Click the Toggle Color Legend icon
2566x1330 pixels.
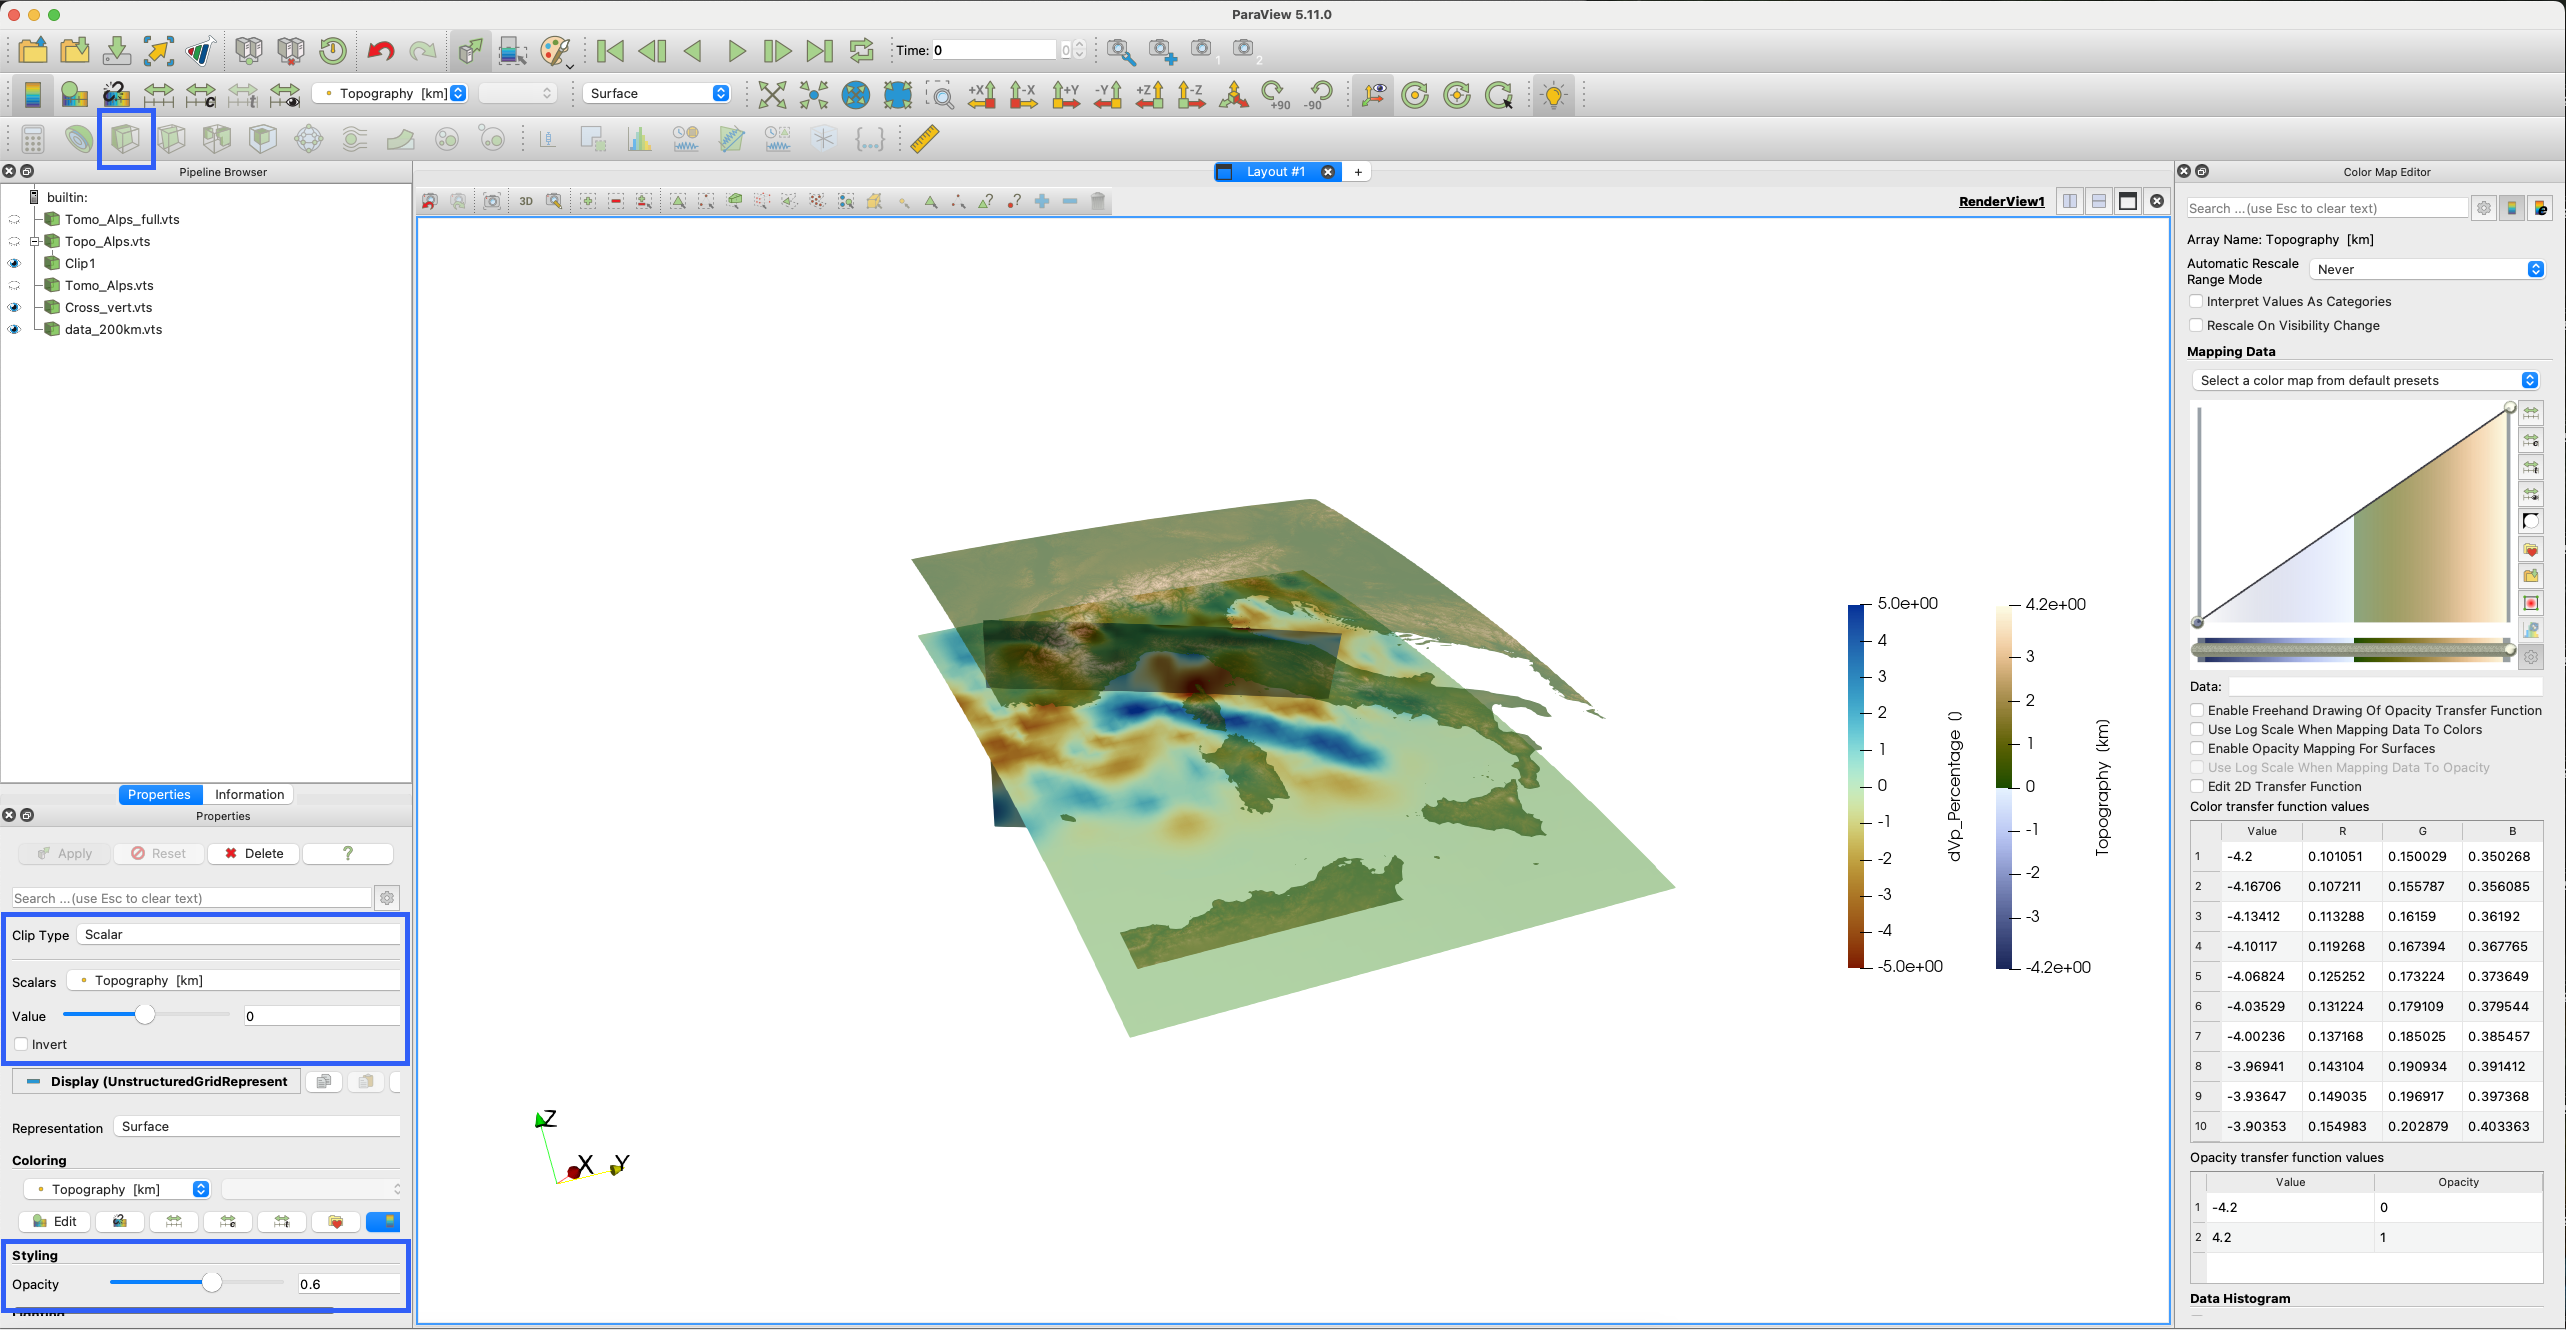(33, 95)
